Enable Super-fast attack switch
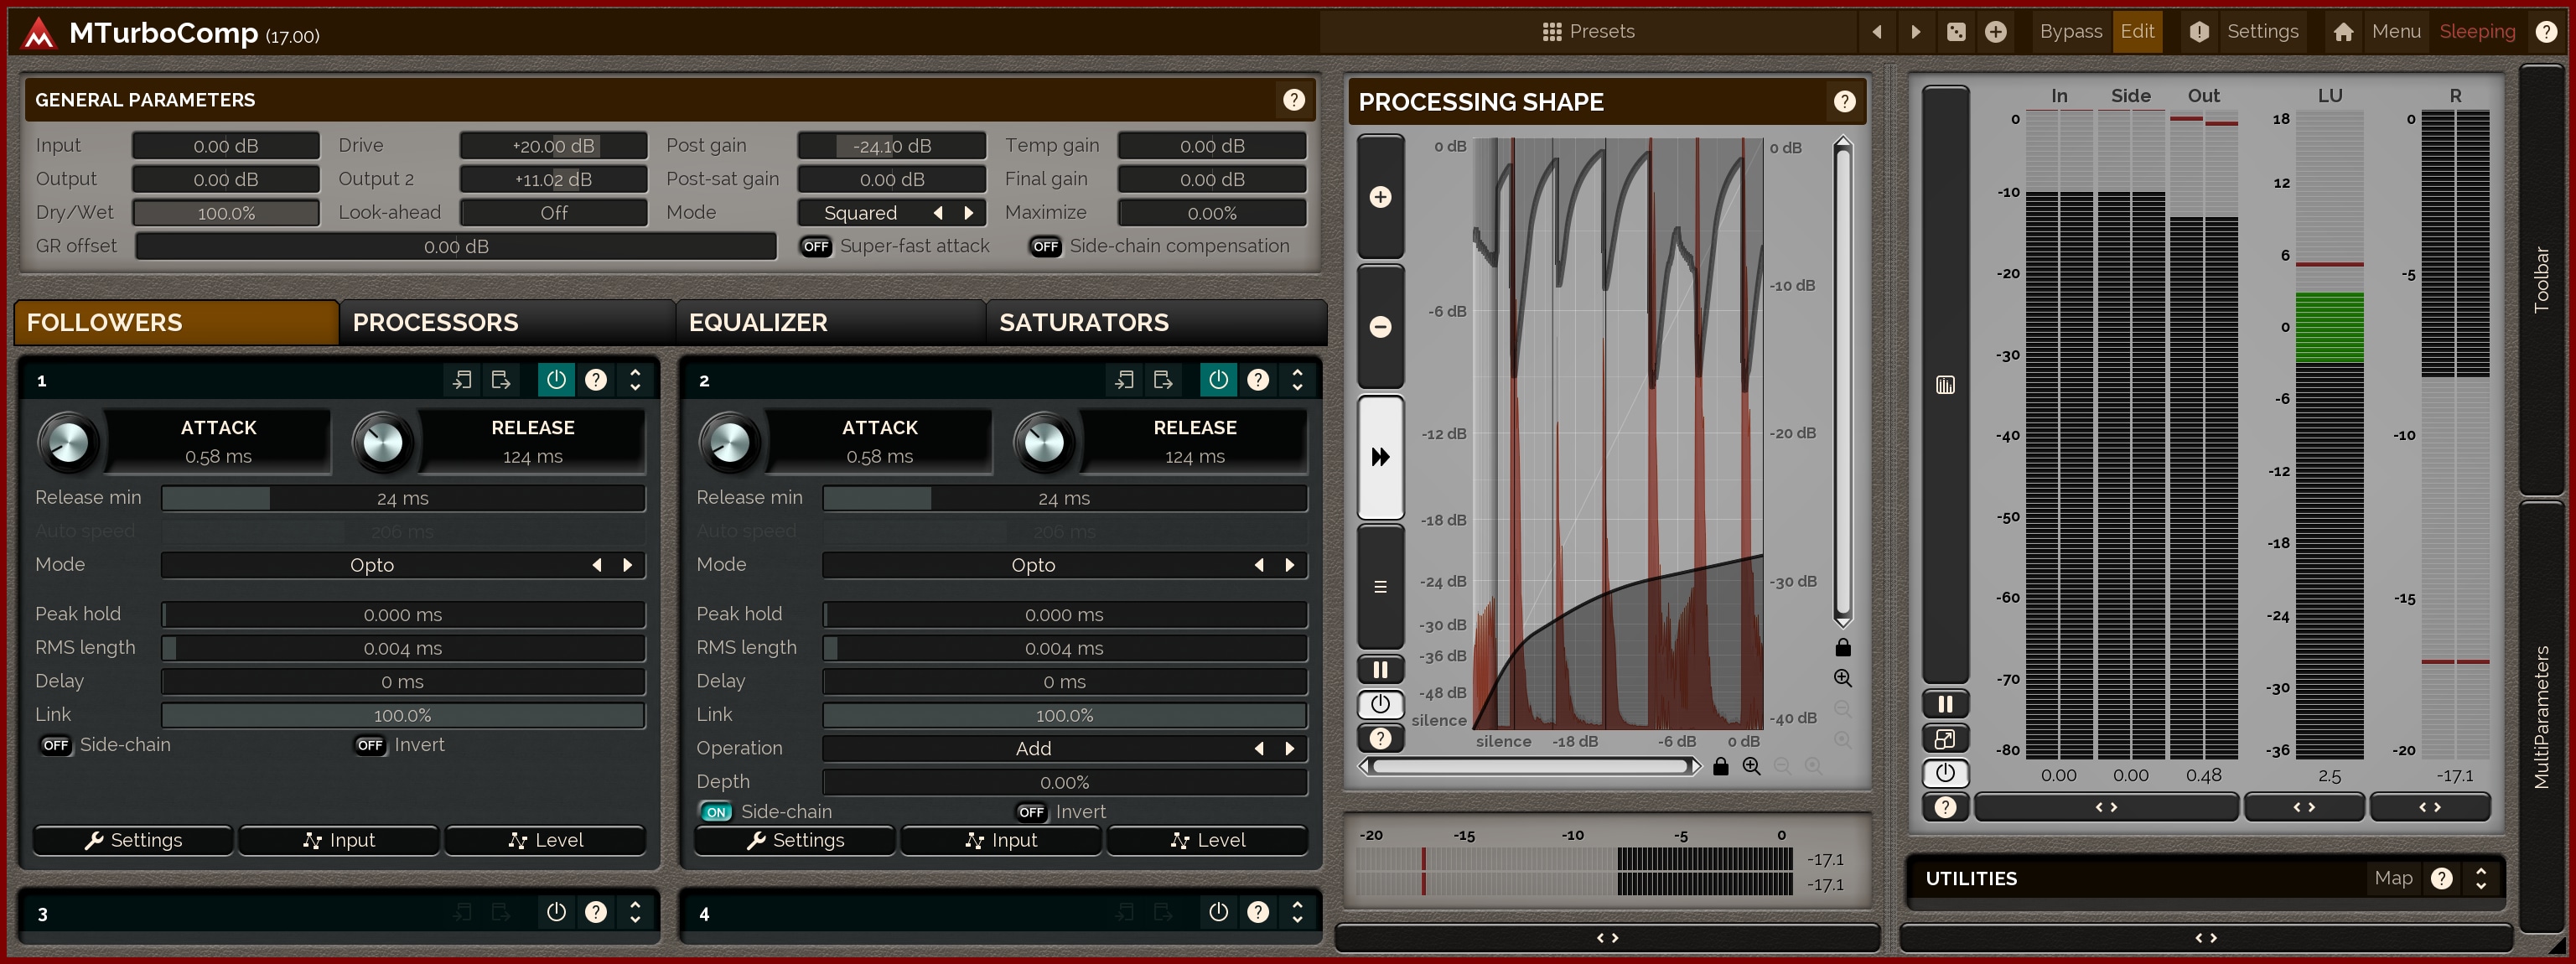 816,247
